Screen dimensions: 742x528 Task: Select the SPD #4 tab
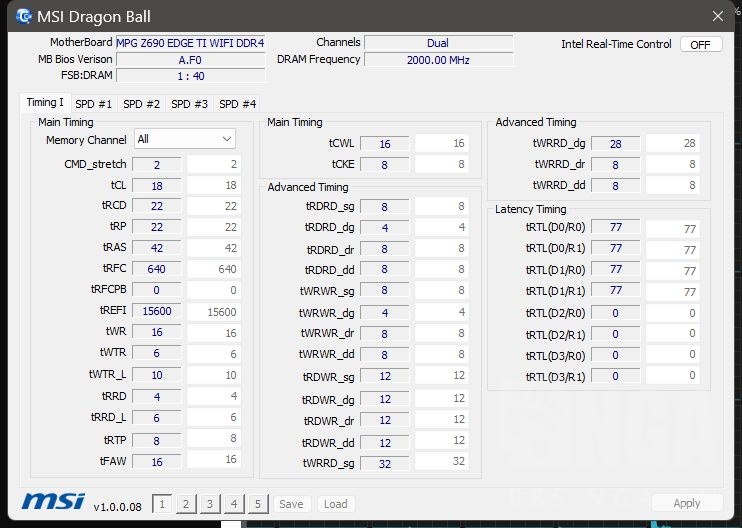pos(237,103)
